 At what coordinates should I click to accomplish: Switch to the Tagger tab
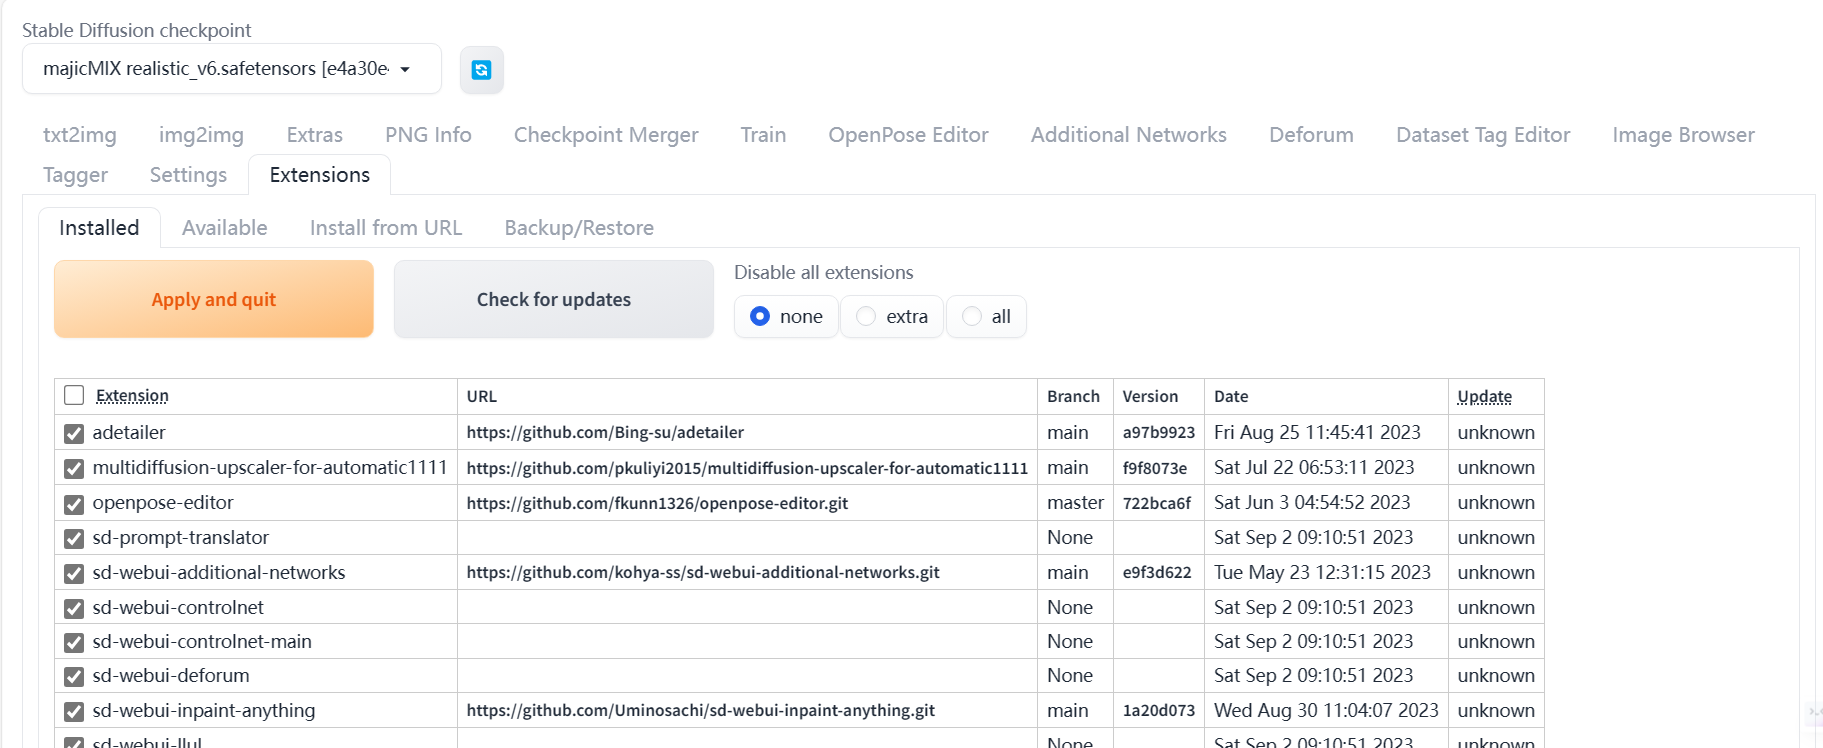coord(75,175)
